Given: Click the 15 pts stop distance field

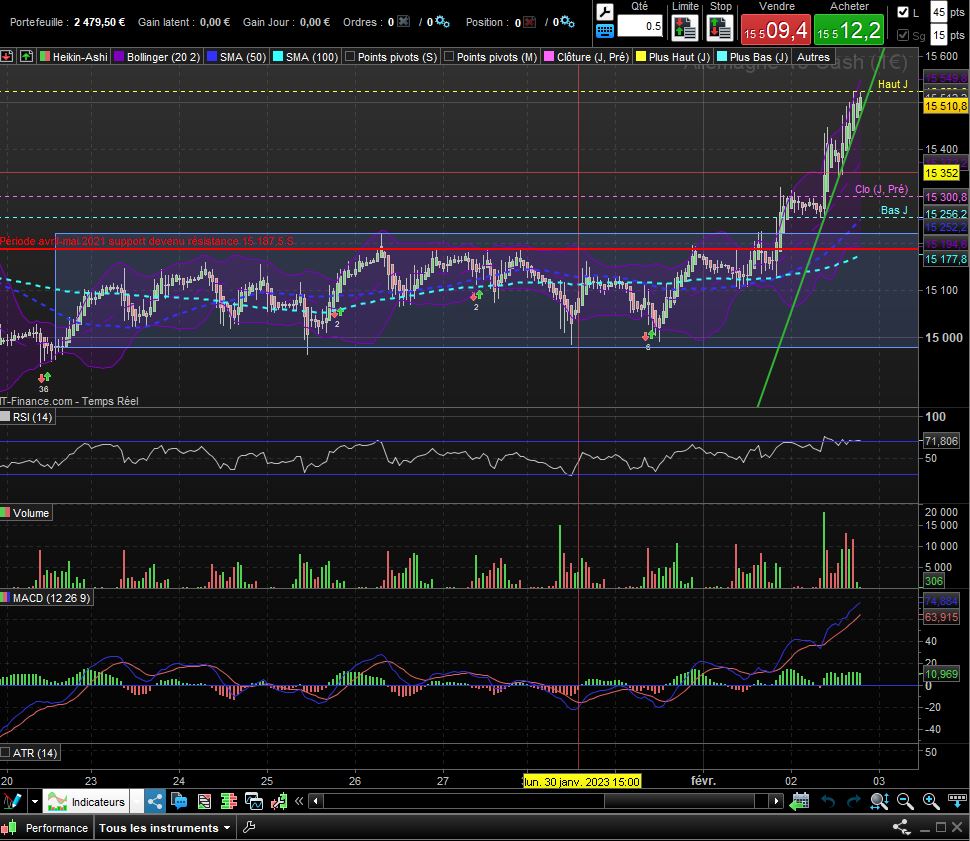Looking at the screenshot, I should tap(938, 35).
